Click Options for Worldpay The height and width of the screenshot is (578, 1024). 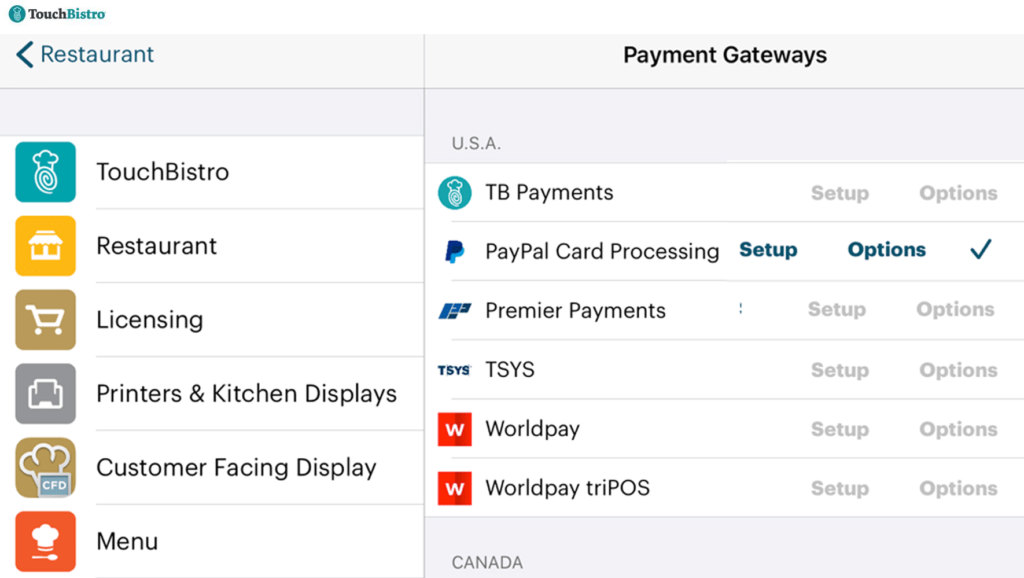(x=958, y=429)
